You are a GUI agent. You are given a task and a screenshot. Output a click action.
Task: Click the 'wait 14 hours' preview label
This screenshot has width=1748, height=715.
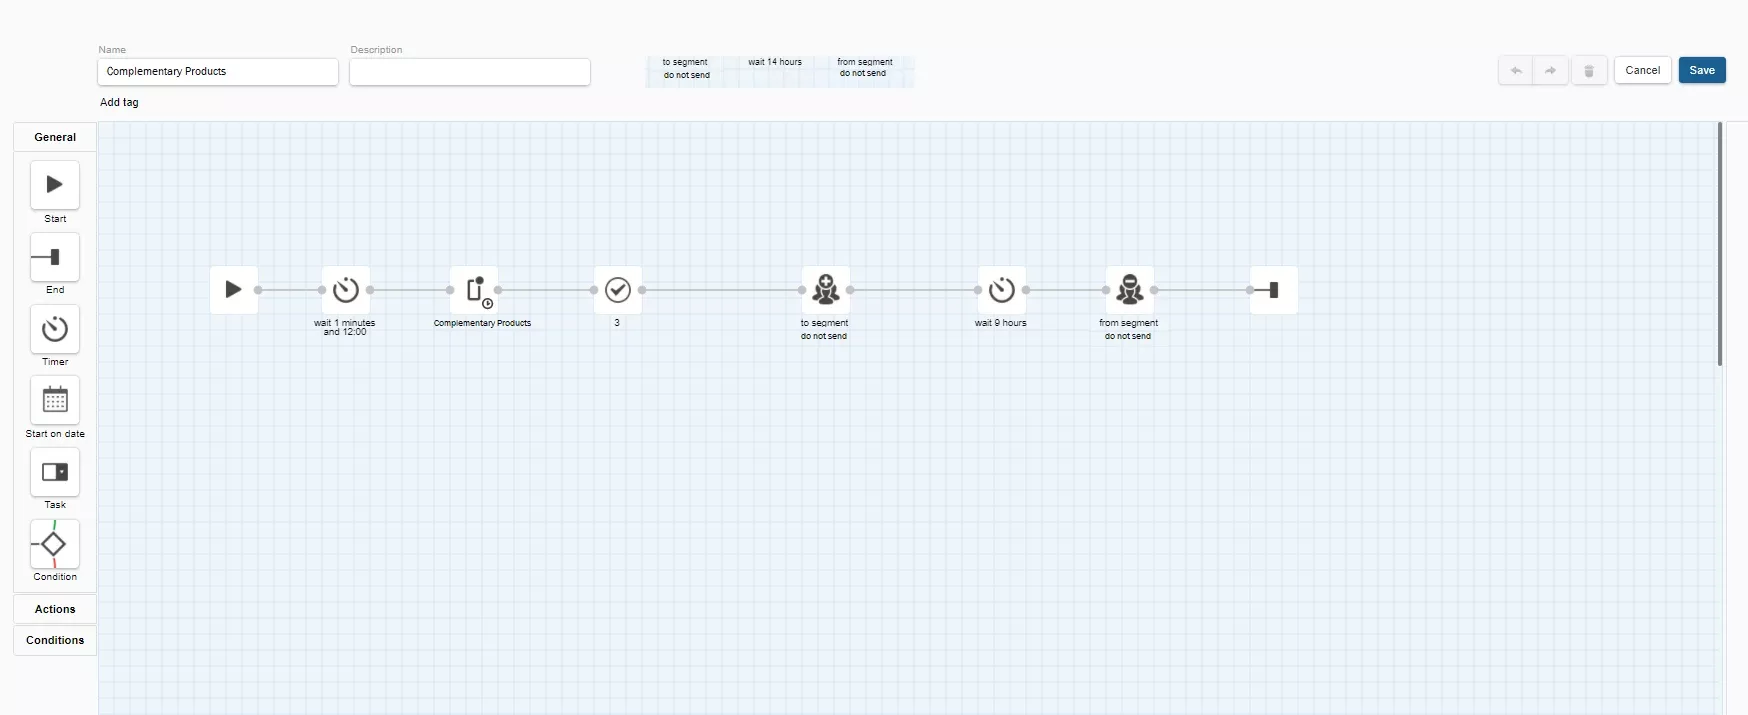pyautogui.click(x=775, y=62)
